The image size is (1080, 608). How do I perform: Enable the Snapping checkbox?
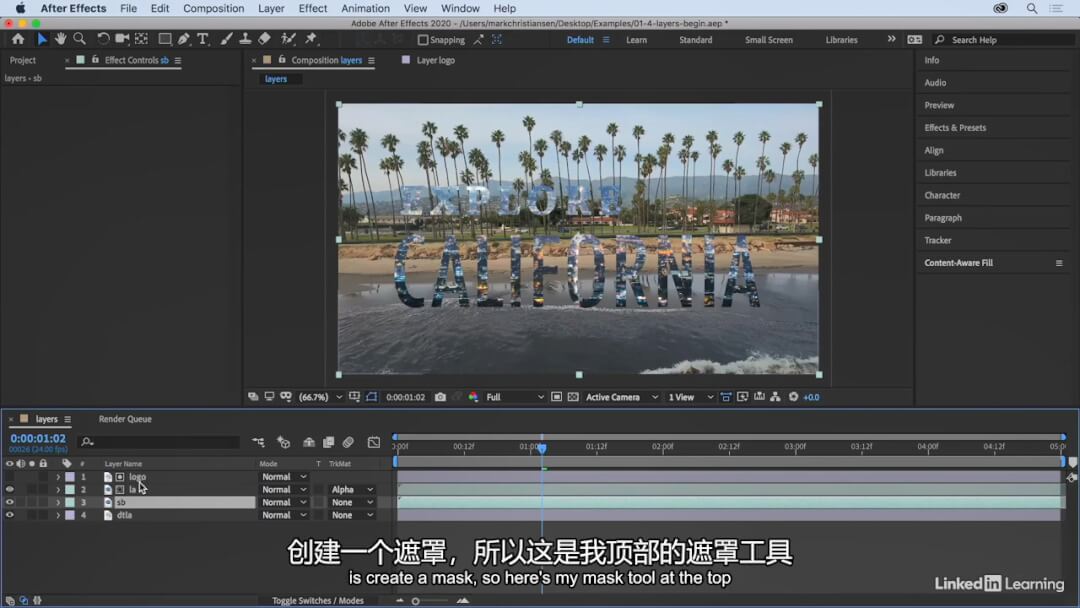tap(423, 40)
